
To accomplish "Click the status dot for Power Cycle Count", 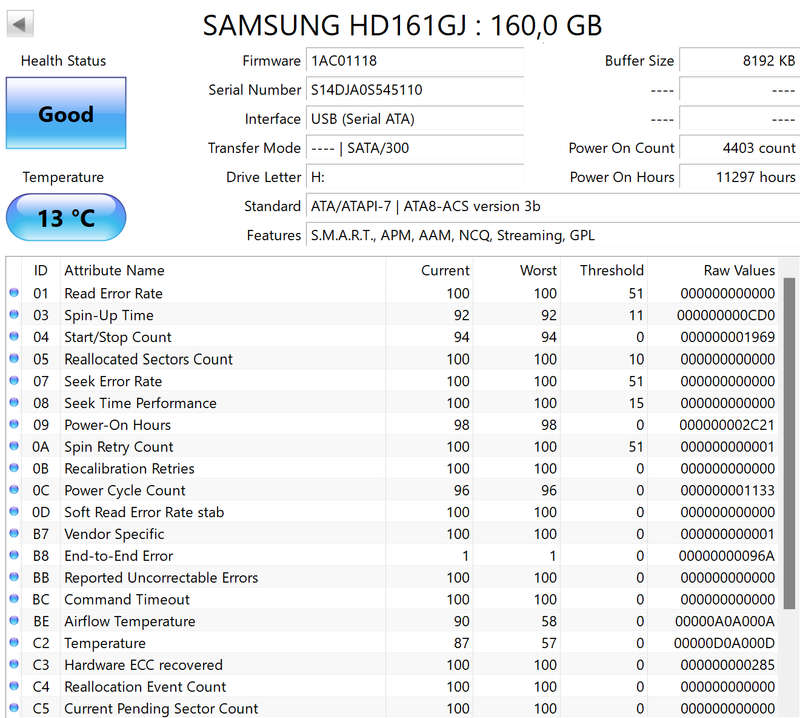I will 14,490.
